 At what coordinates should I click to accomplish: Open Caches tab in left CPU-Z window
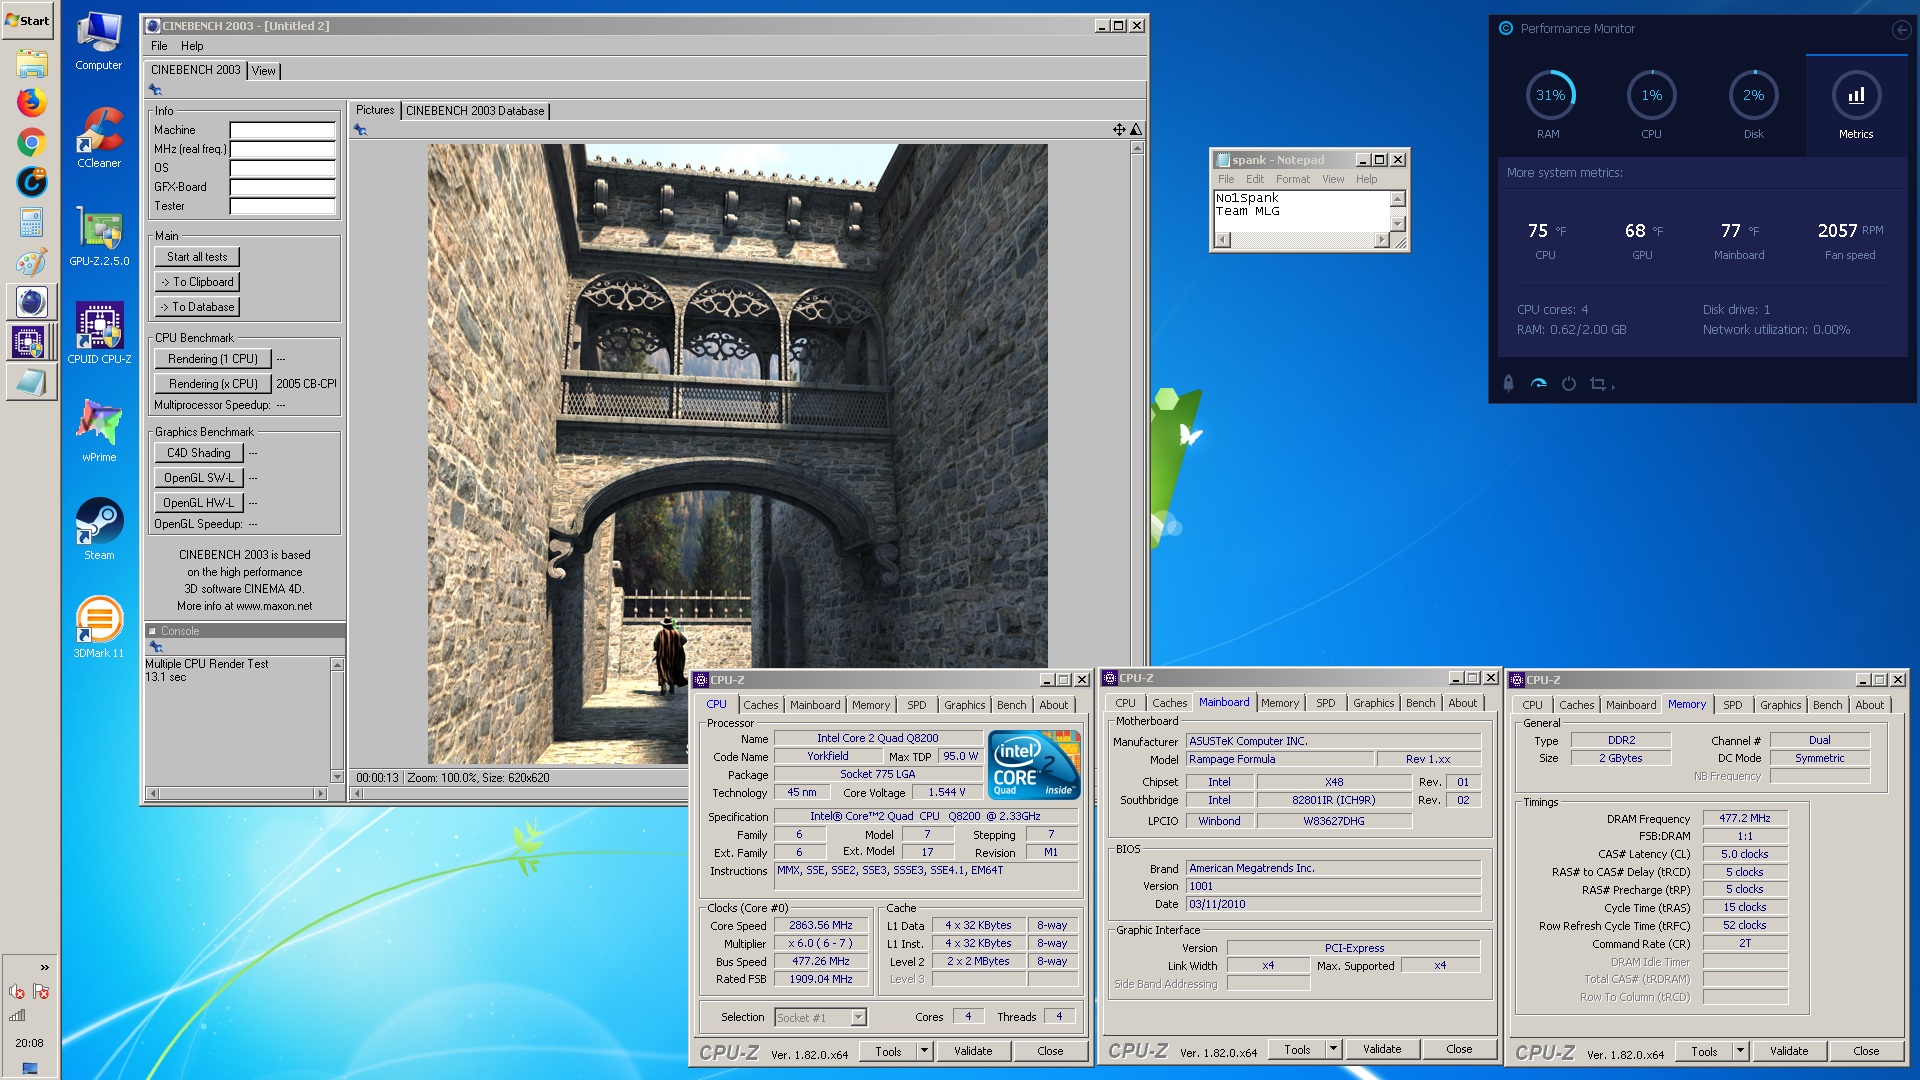760,705
